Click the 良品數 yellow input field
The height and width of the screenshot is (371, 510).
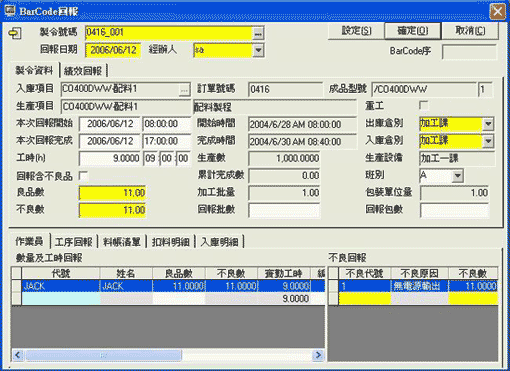(112, 193)
